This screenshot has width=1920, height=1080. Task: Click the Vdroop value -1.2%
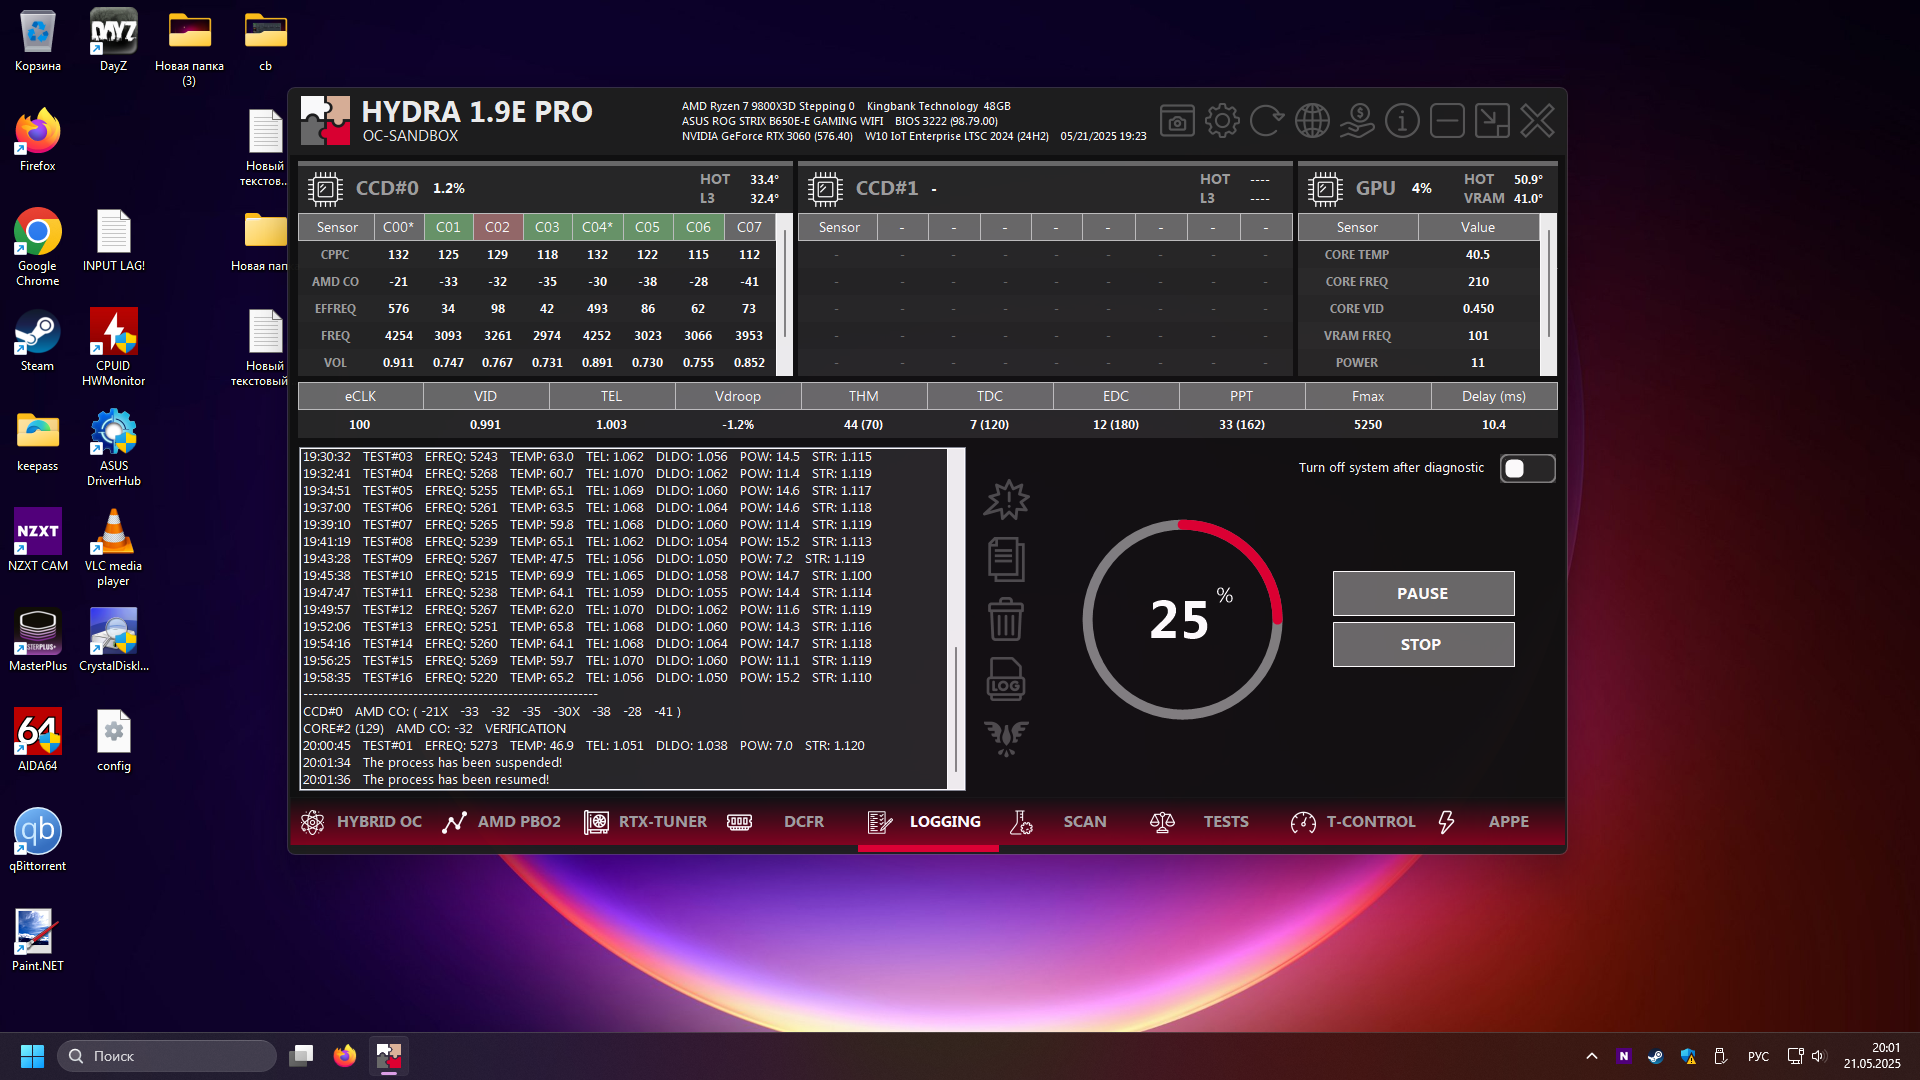pyautogui.click(x=738, y=425)
